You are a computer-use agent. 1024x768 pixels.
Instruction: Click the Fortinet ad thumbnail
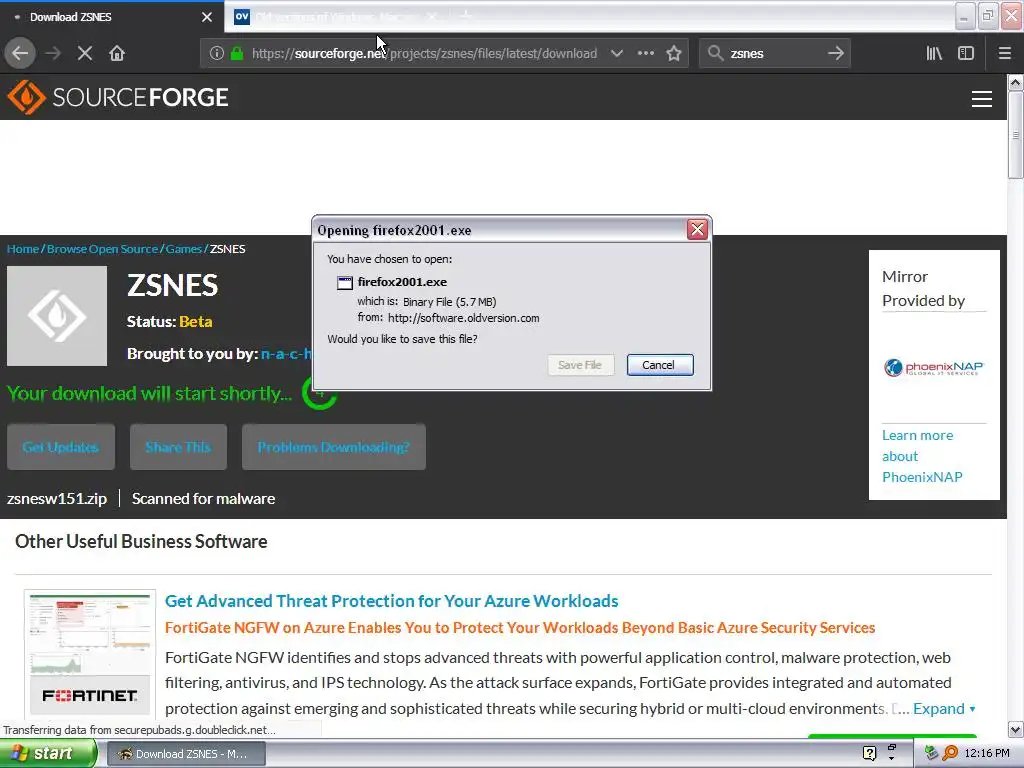(x=90, y=653)
